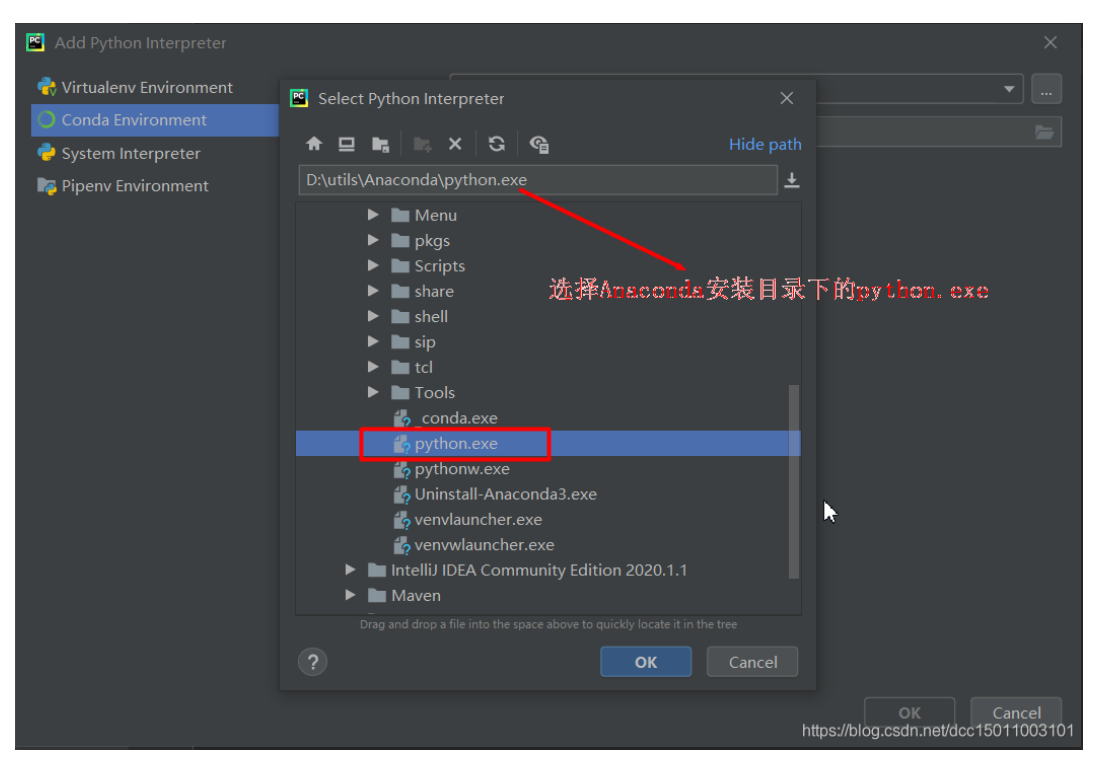Click the Maven folder icon
This screenshot has width=1100, height=775.
point(377,595)
